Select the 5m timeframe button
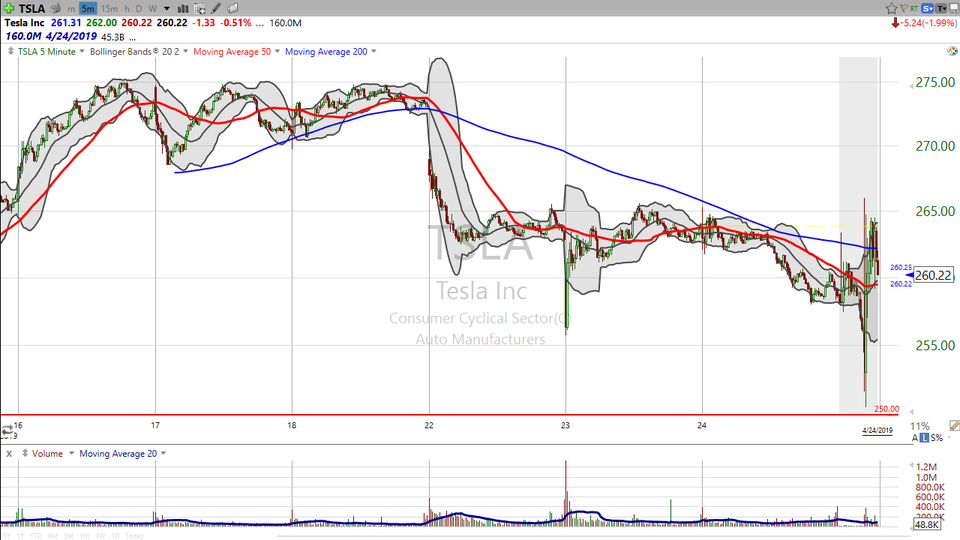Screen dimensions: 960x540 click(88, 9)
